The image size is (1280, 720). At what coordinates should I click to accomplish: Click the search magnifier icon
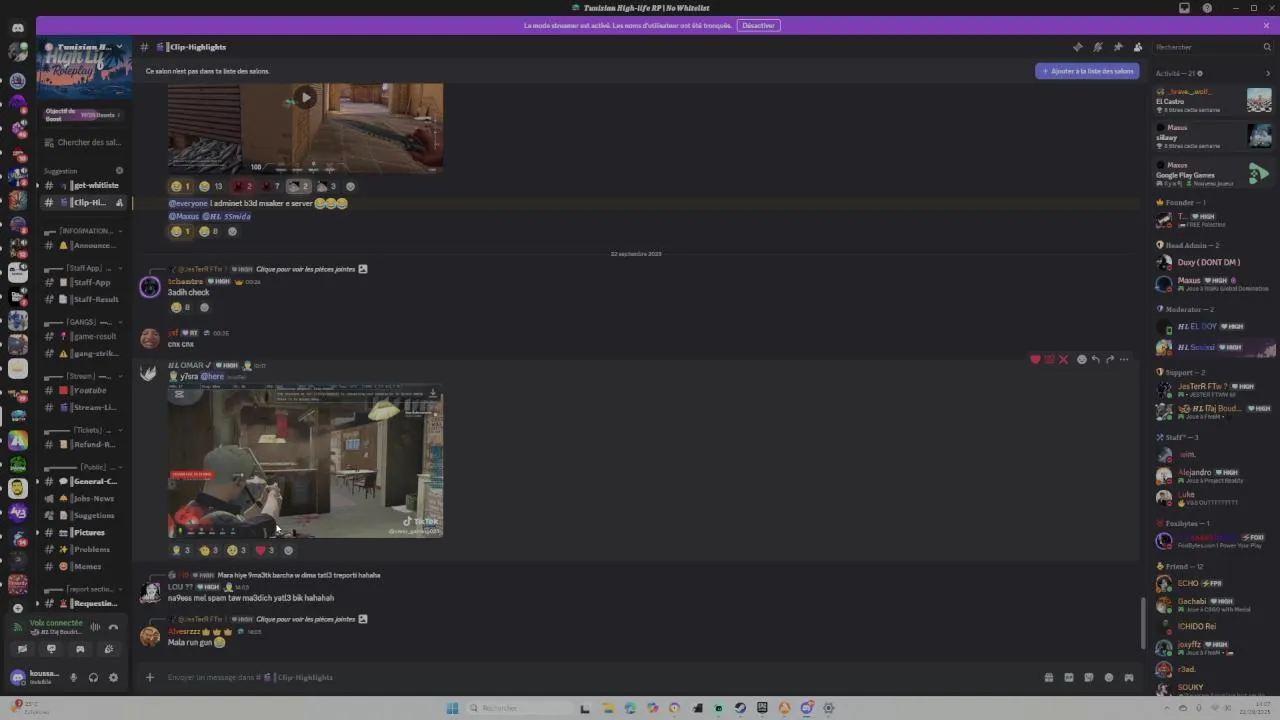pyautogui.click(x=1267, y=47)
